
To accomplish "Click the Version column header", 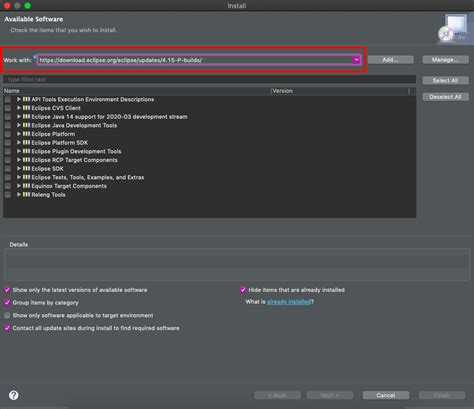I will 340,91.
